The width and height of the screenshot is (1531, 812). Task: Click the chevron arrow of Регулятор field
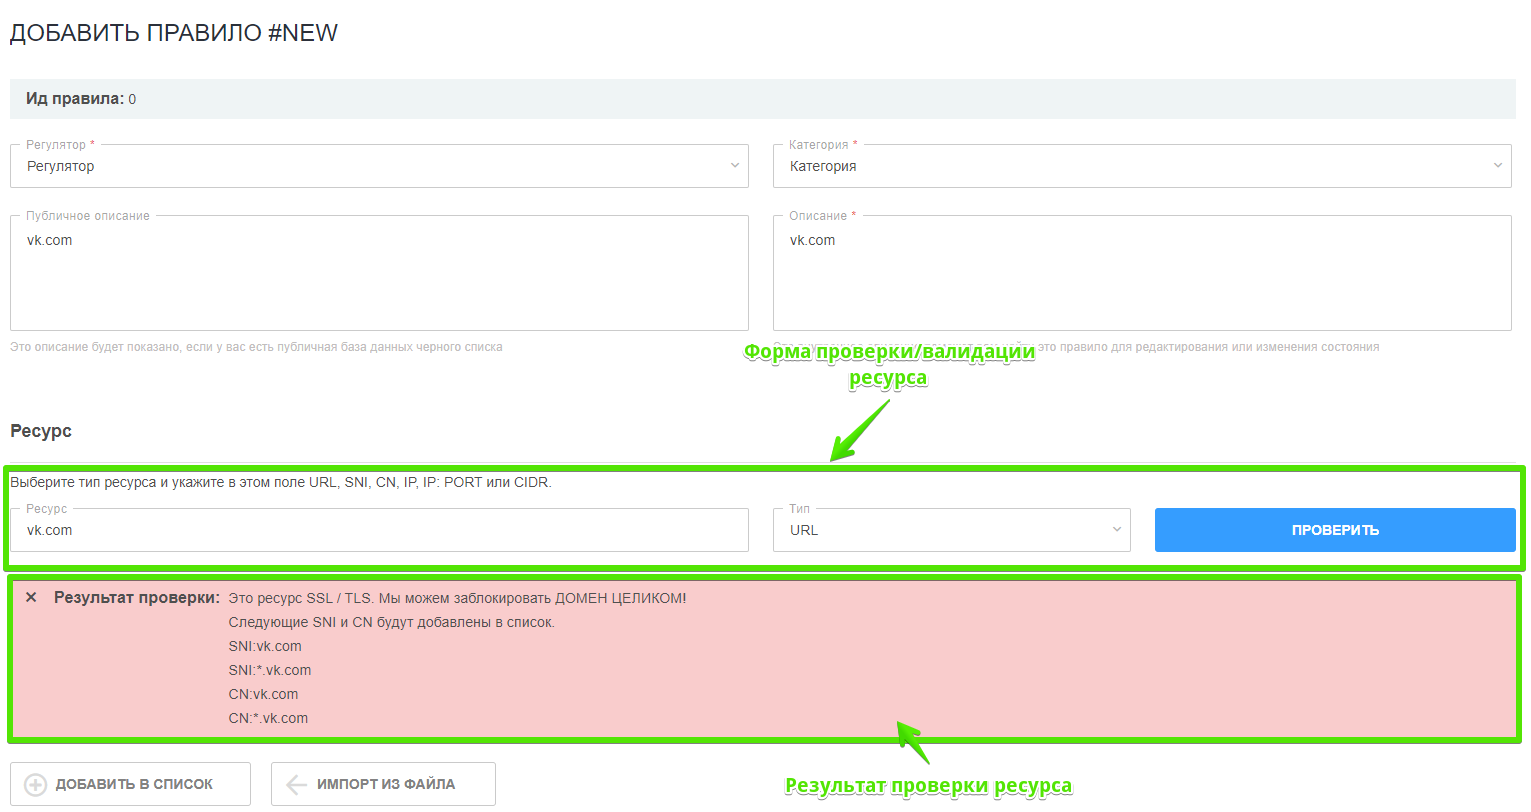coord(735,166)
